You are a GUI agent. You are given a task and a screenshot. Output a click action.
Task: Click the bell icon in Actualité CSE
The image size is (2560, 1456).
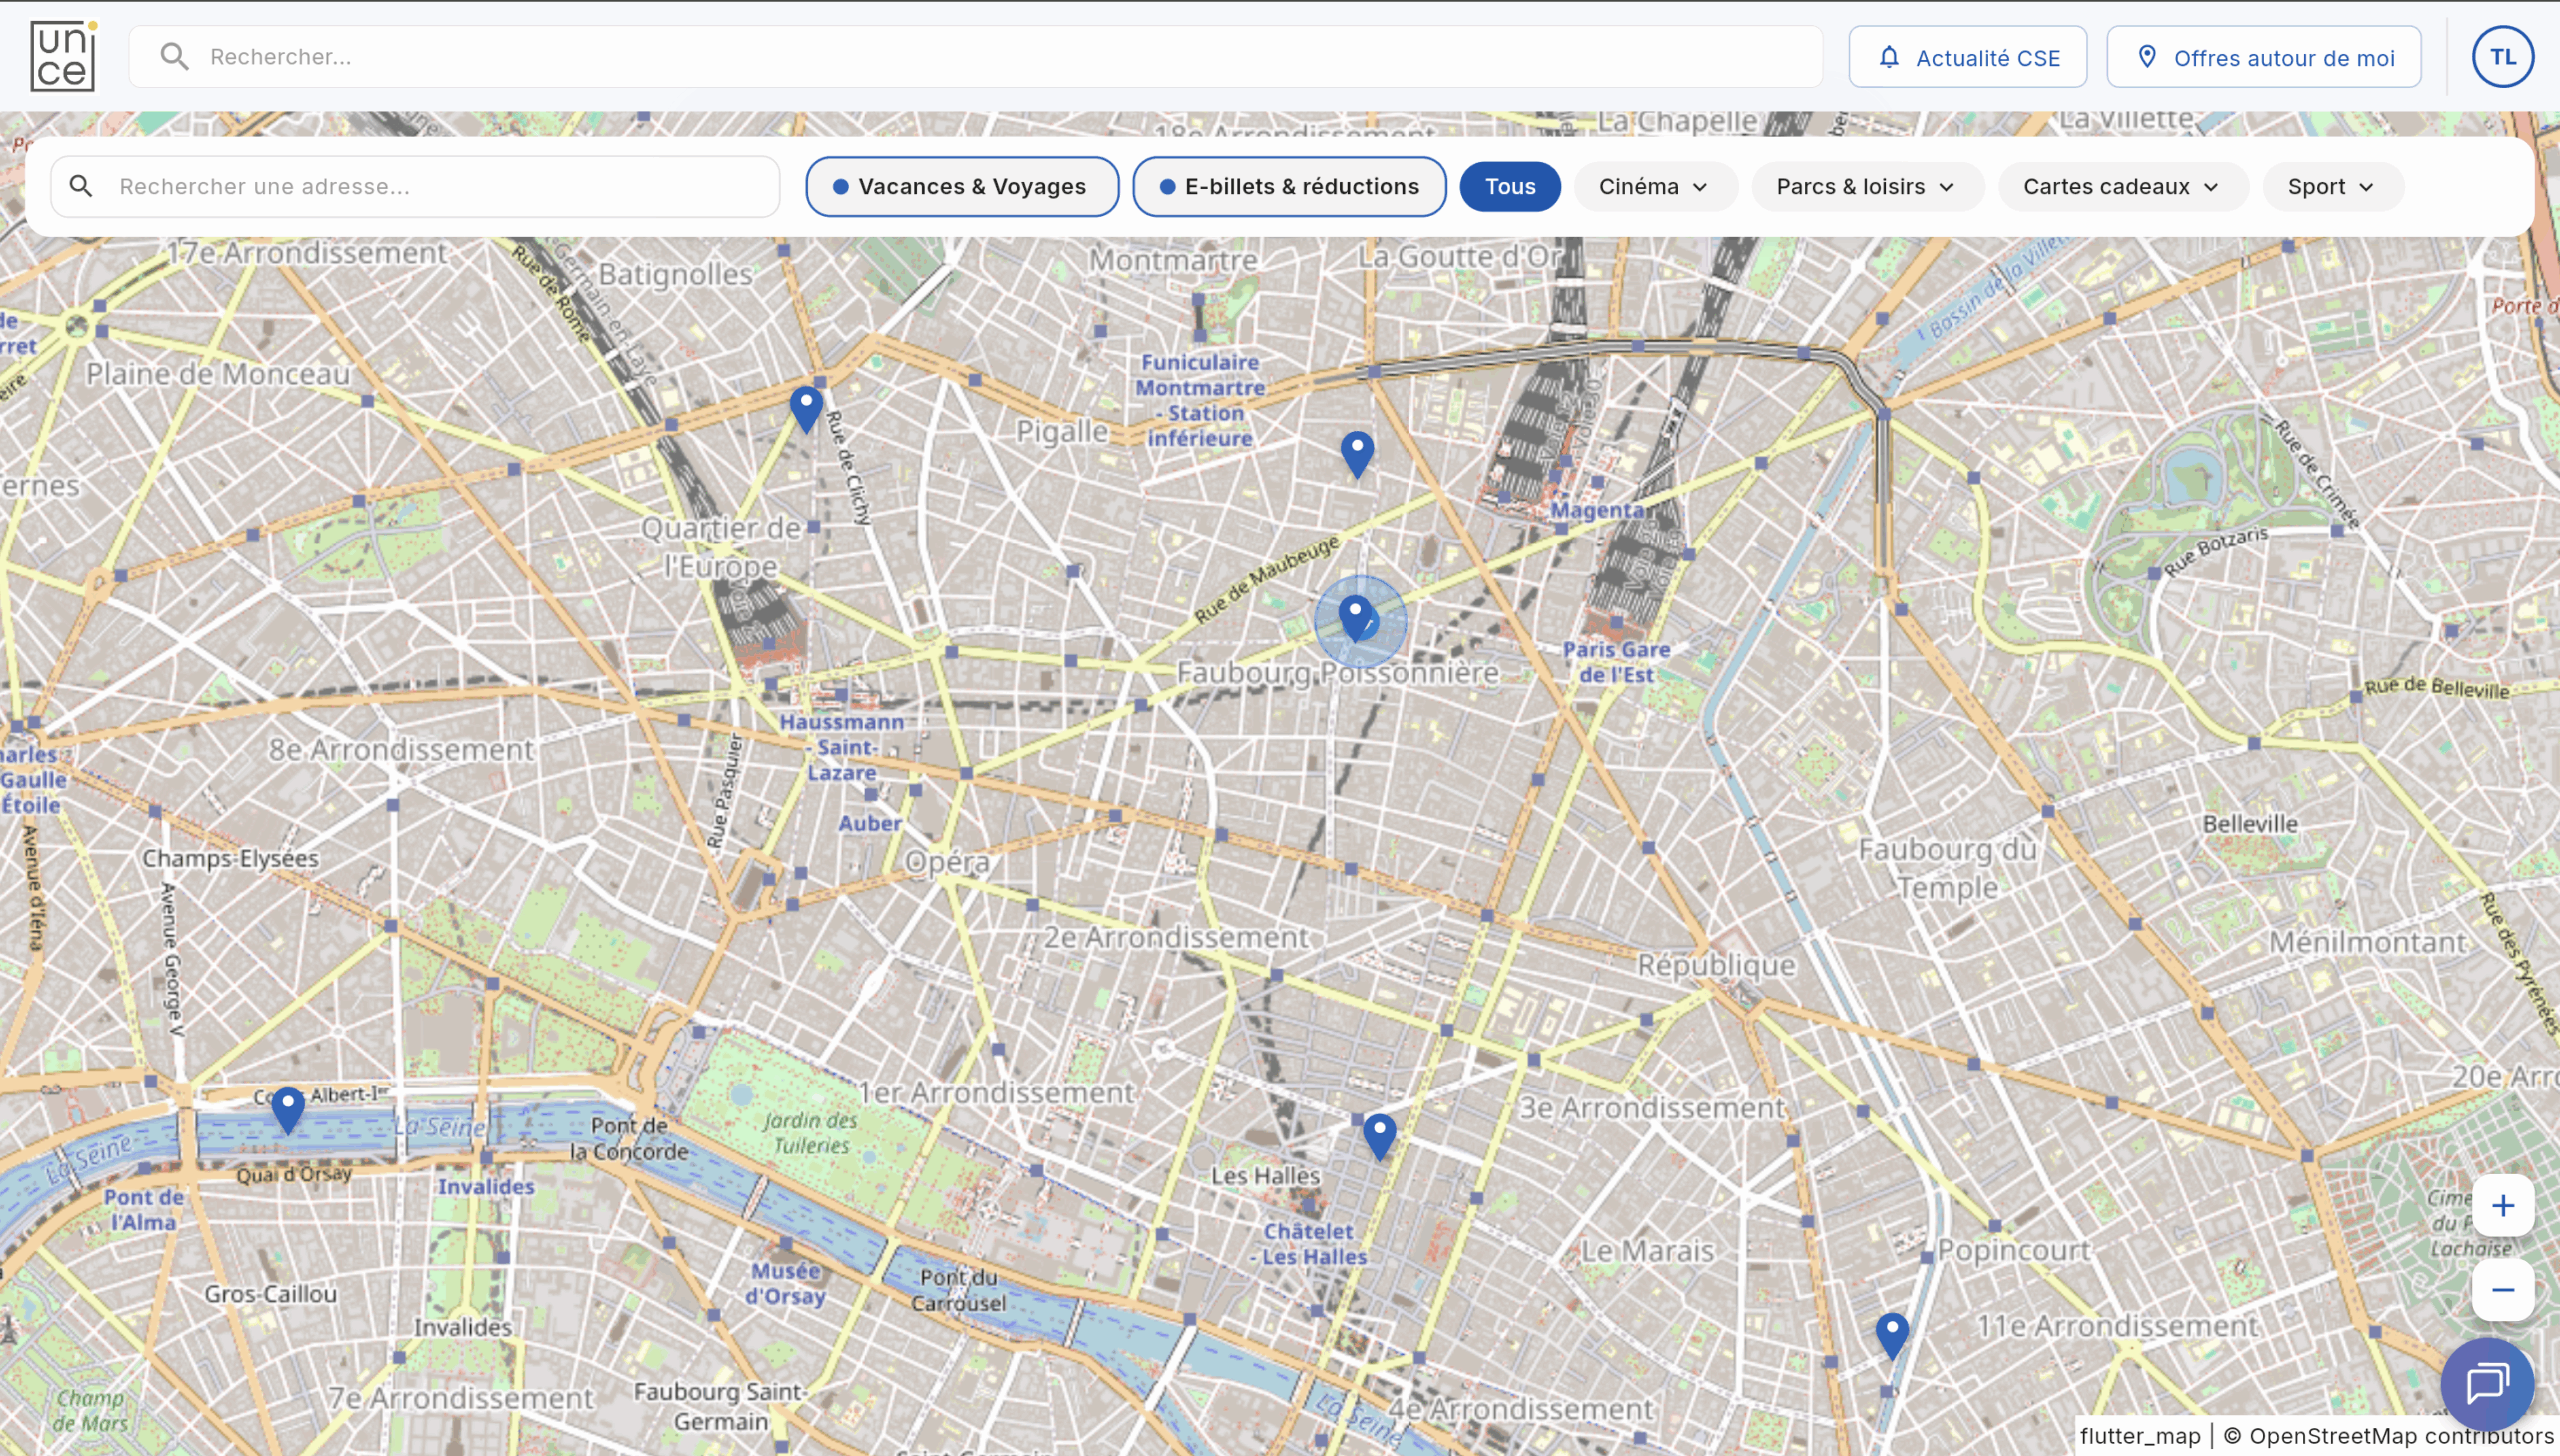click(x=1889, y=57)
